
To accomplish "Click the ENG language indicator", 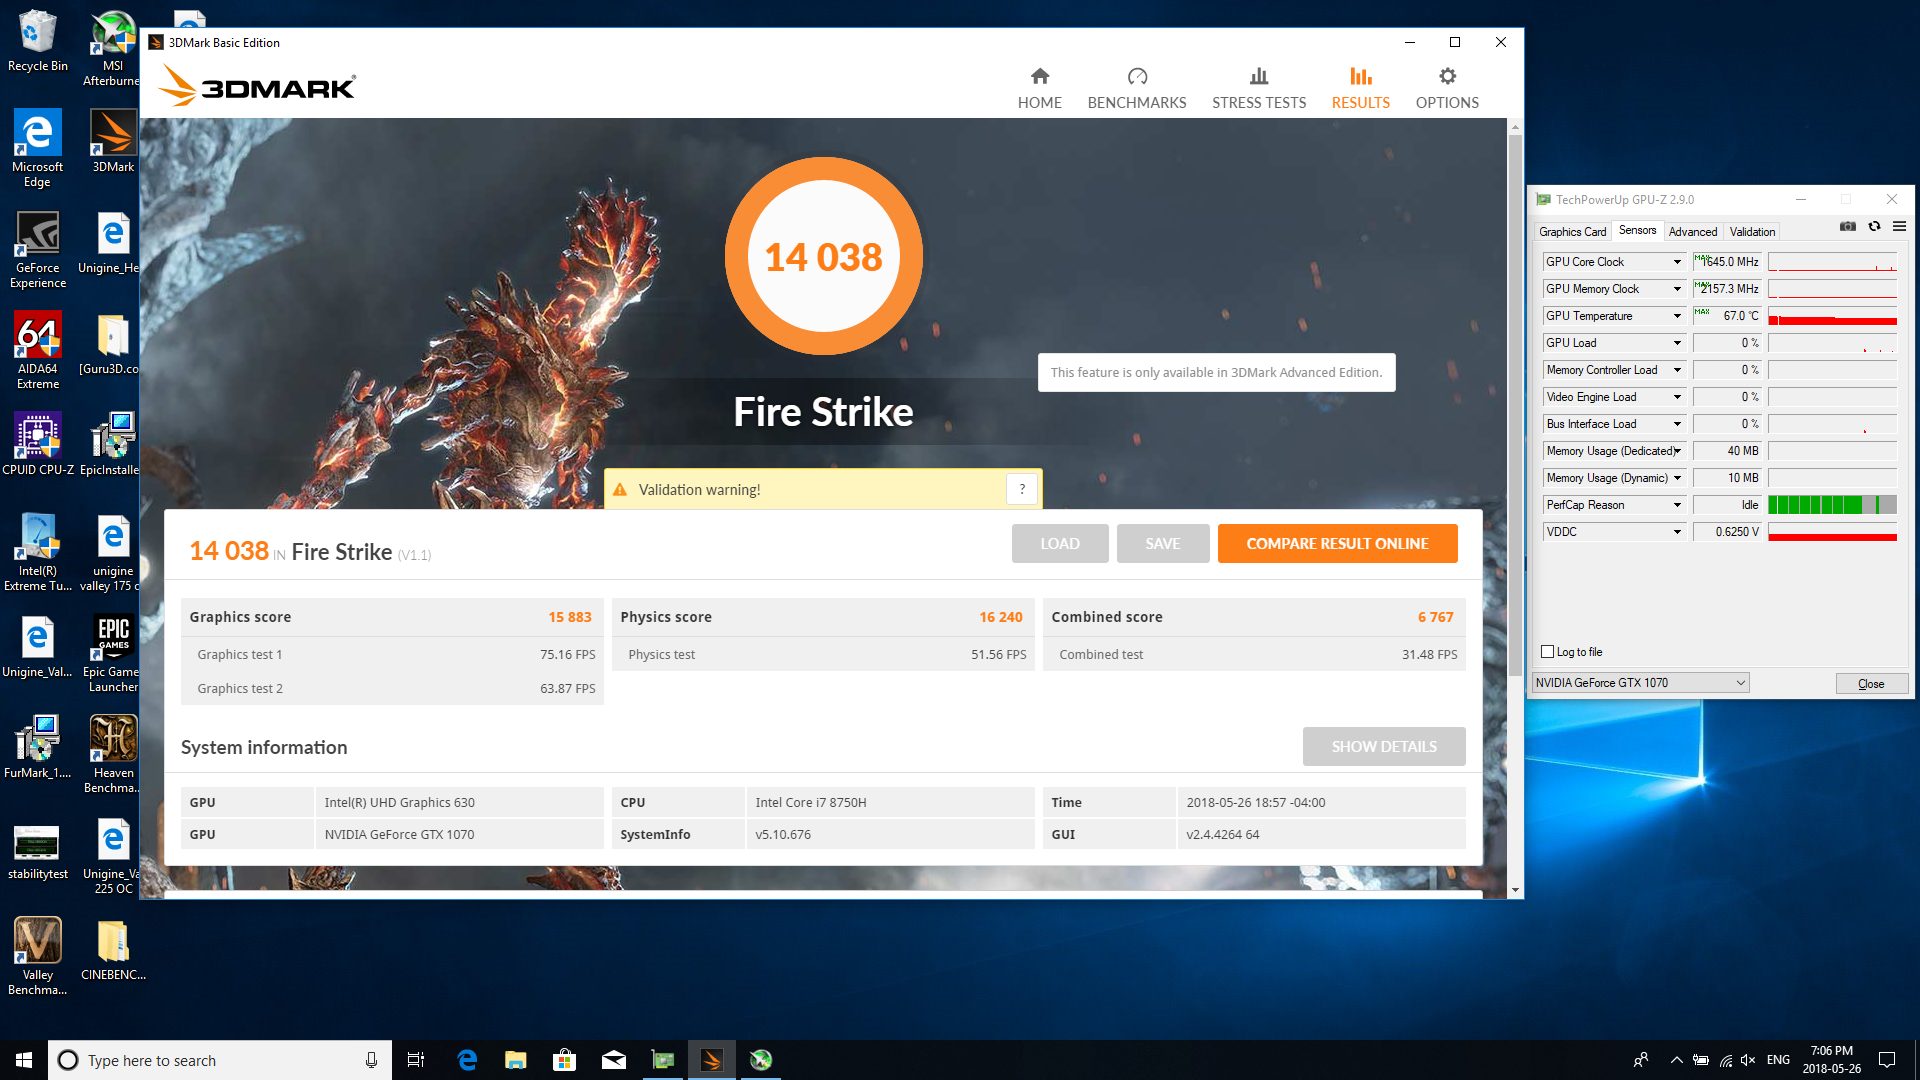I will 1778,1060.
